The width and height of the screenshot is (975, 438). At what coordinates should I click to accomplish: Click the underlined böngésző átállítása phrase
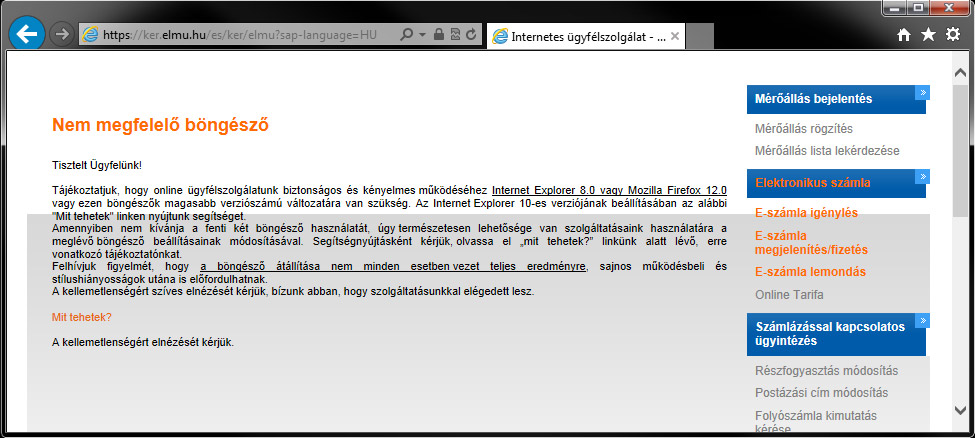392,266
